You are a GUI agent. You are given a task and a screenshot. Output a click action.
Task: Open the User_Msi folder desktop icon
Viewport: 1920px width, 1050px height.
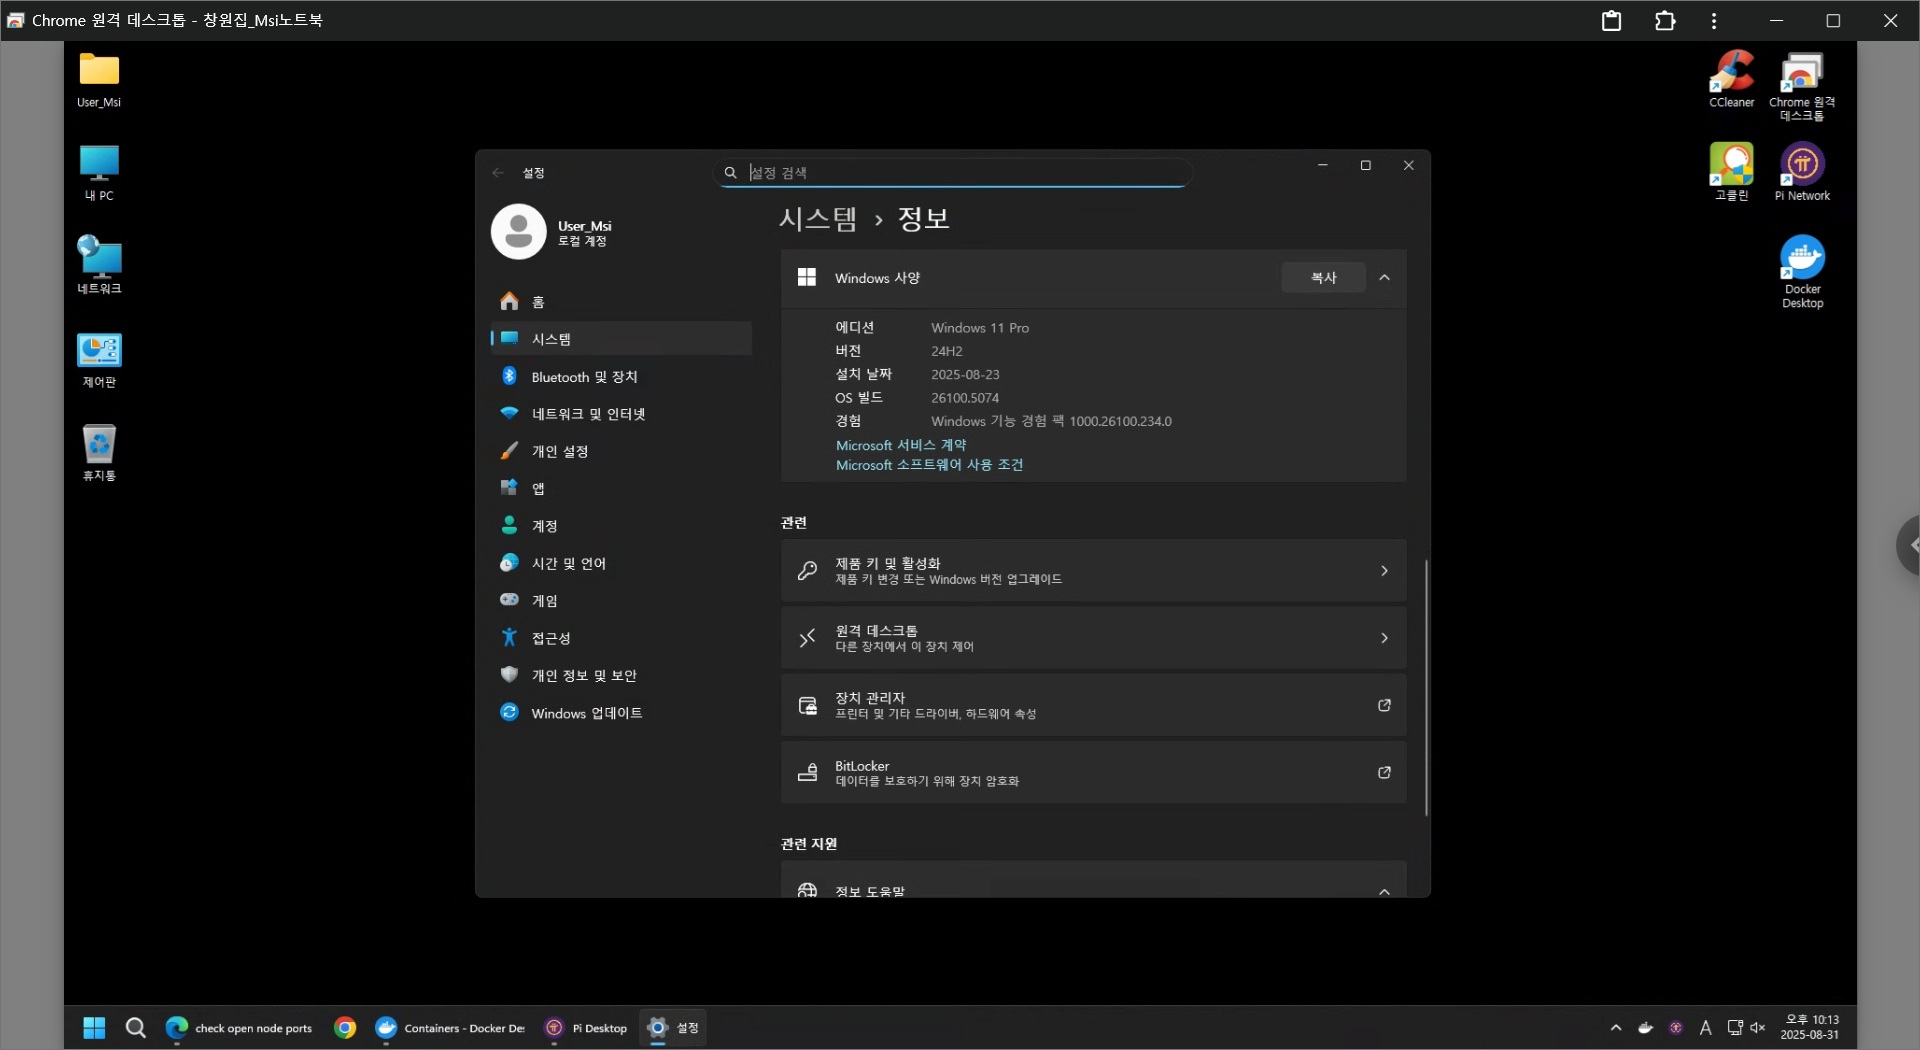tap(99, 80)
